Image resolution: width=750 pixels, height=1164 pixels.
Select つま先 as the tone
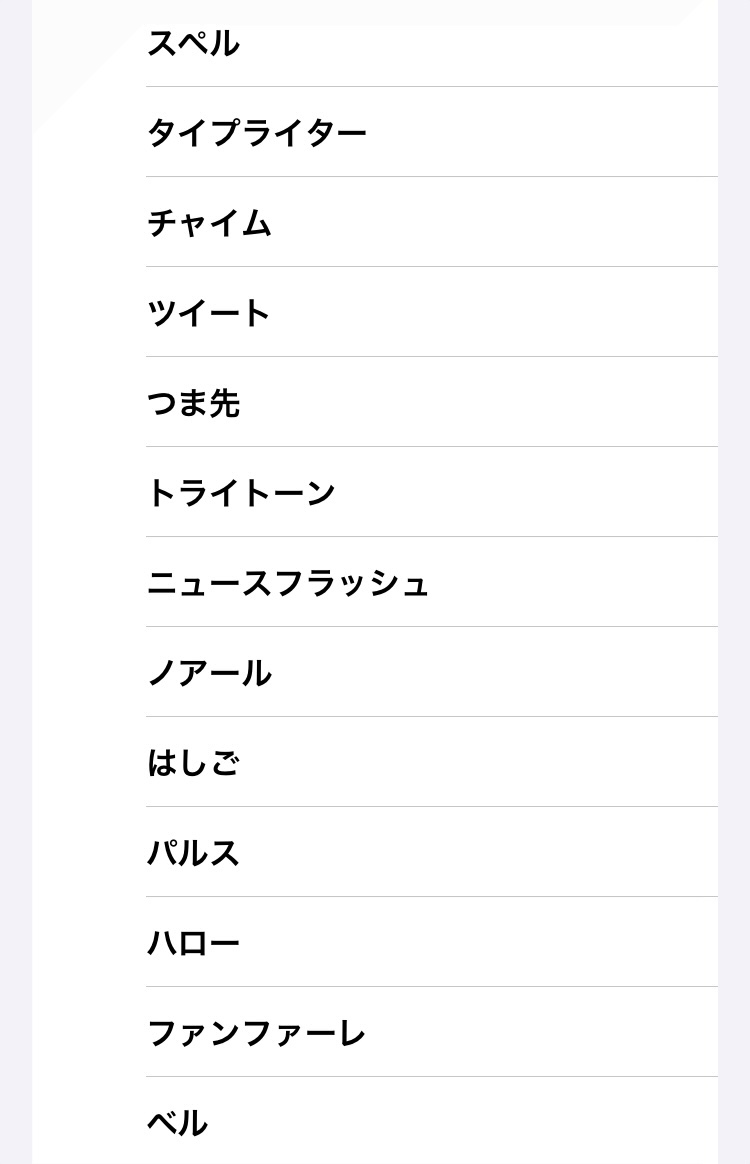point(193,403)
